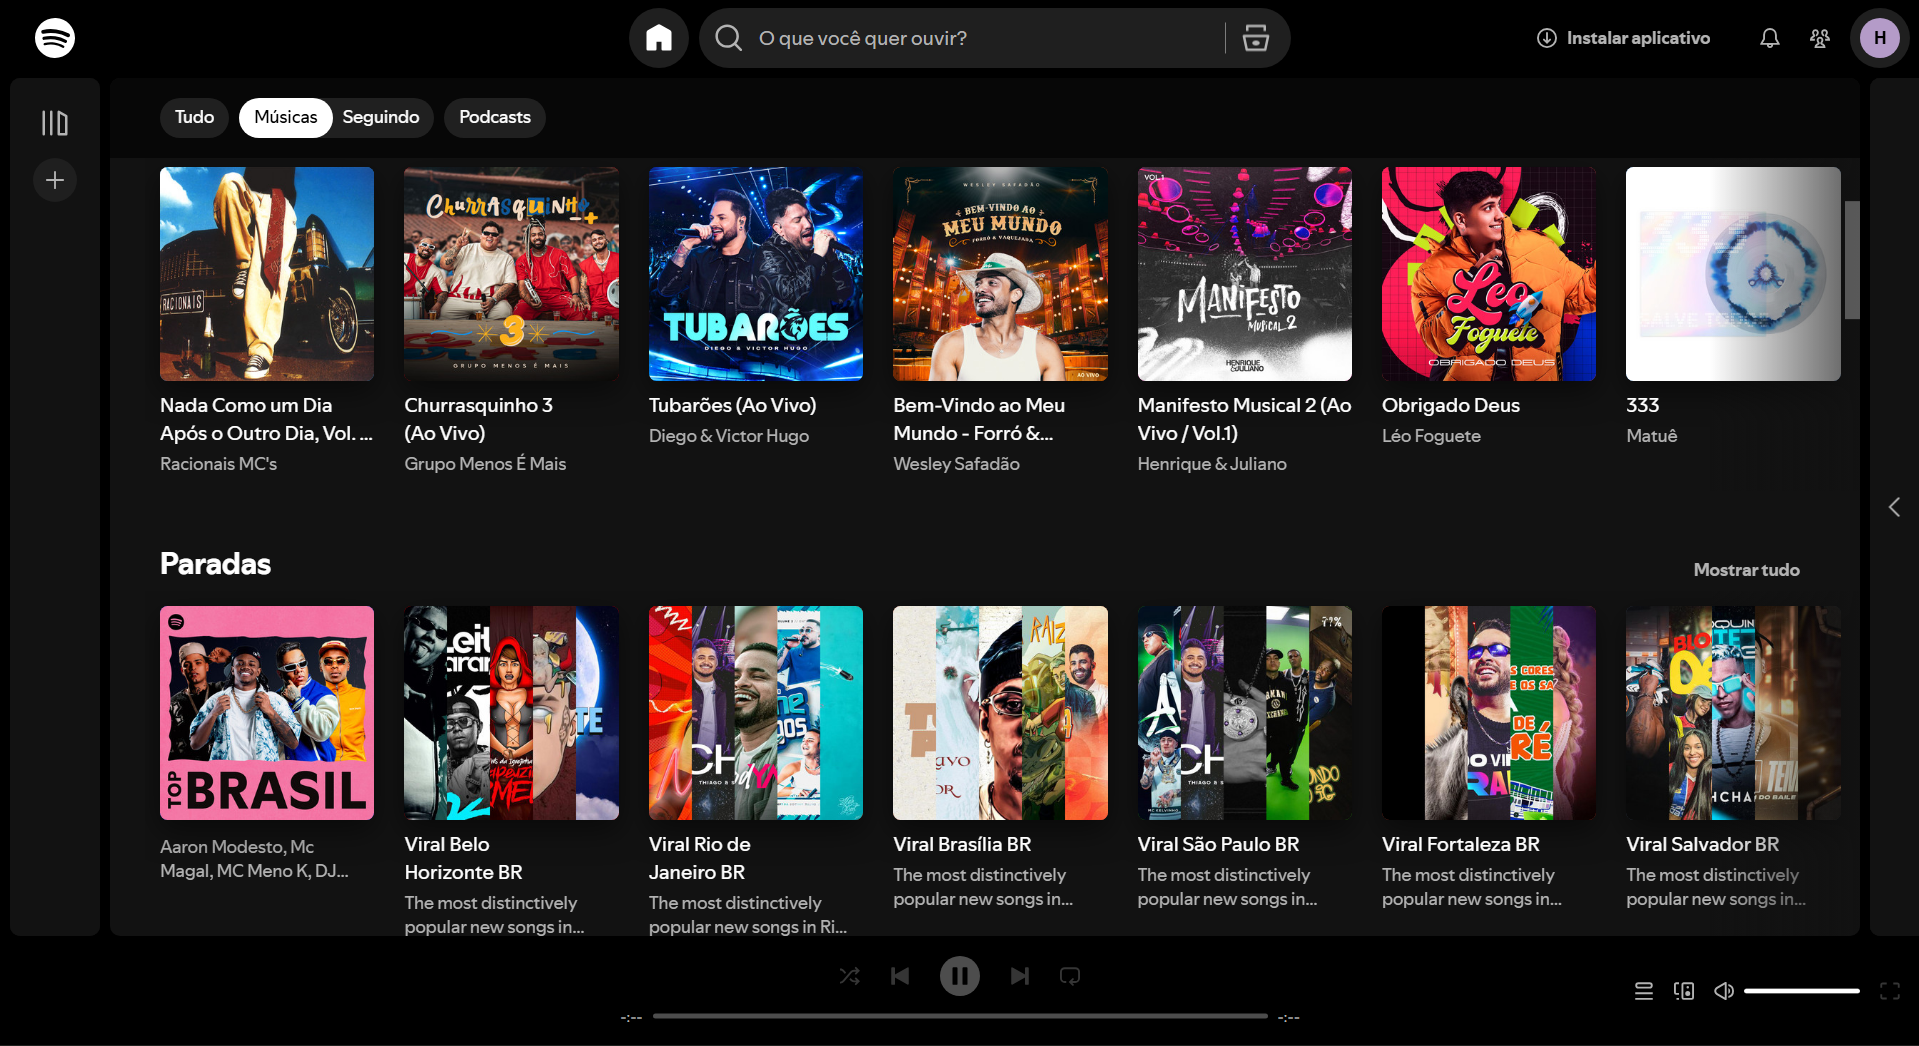Click Aaron Modesto, Mc Magal description text
The height and width of the screenshot is (1046, 1919).
point(254,859)
